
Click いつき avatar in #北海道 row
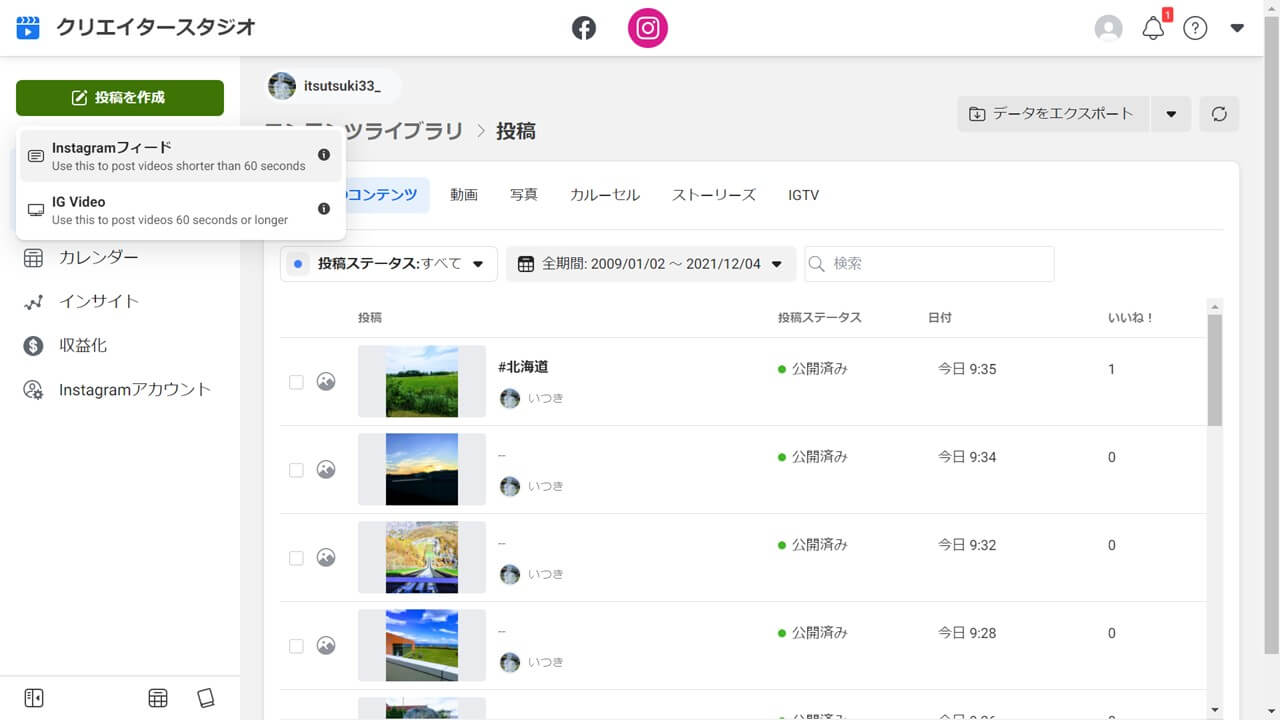510,398
